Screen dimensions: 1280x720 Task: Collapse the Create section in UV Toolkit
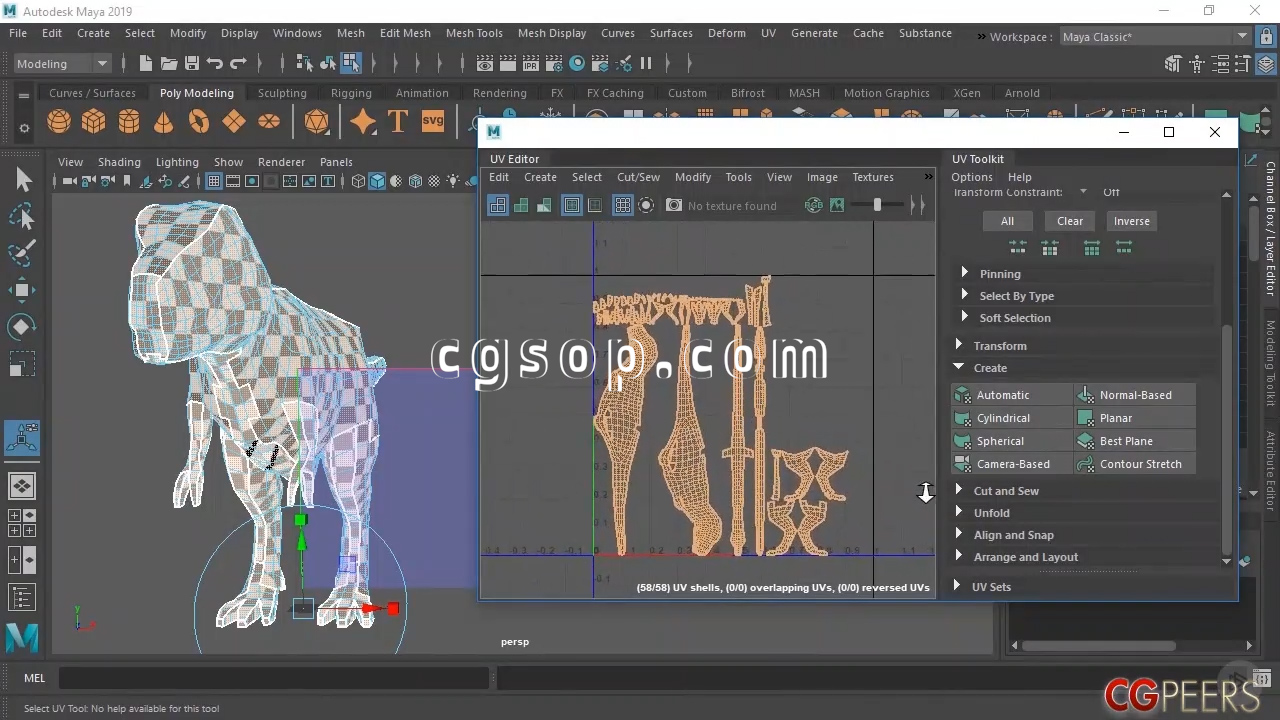pyautogui.click(x=990, y=368)
